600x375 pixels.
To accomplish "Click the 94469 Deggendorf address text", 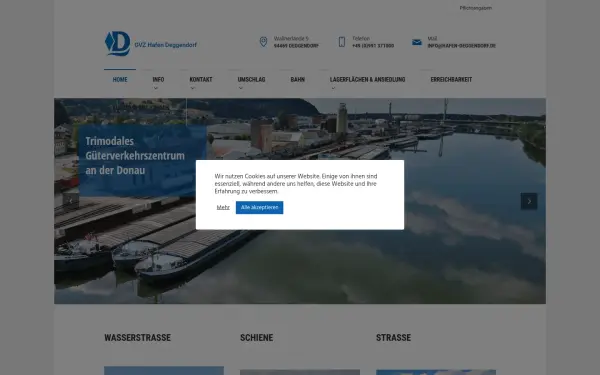I will coord(296,46).
